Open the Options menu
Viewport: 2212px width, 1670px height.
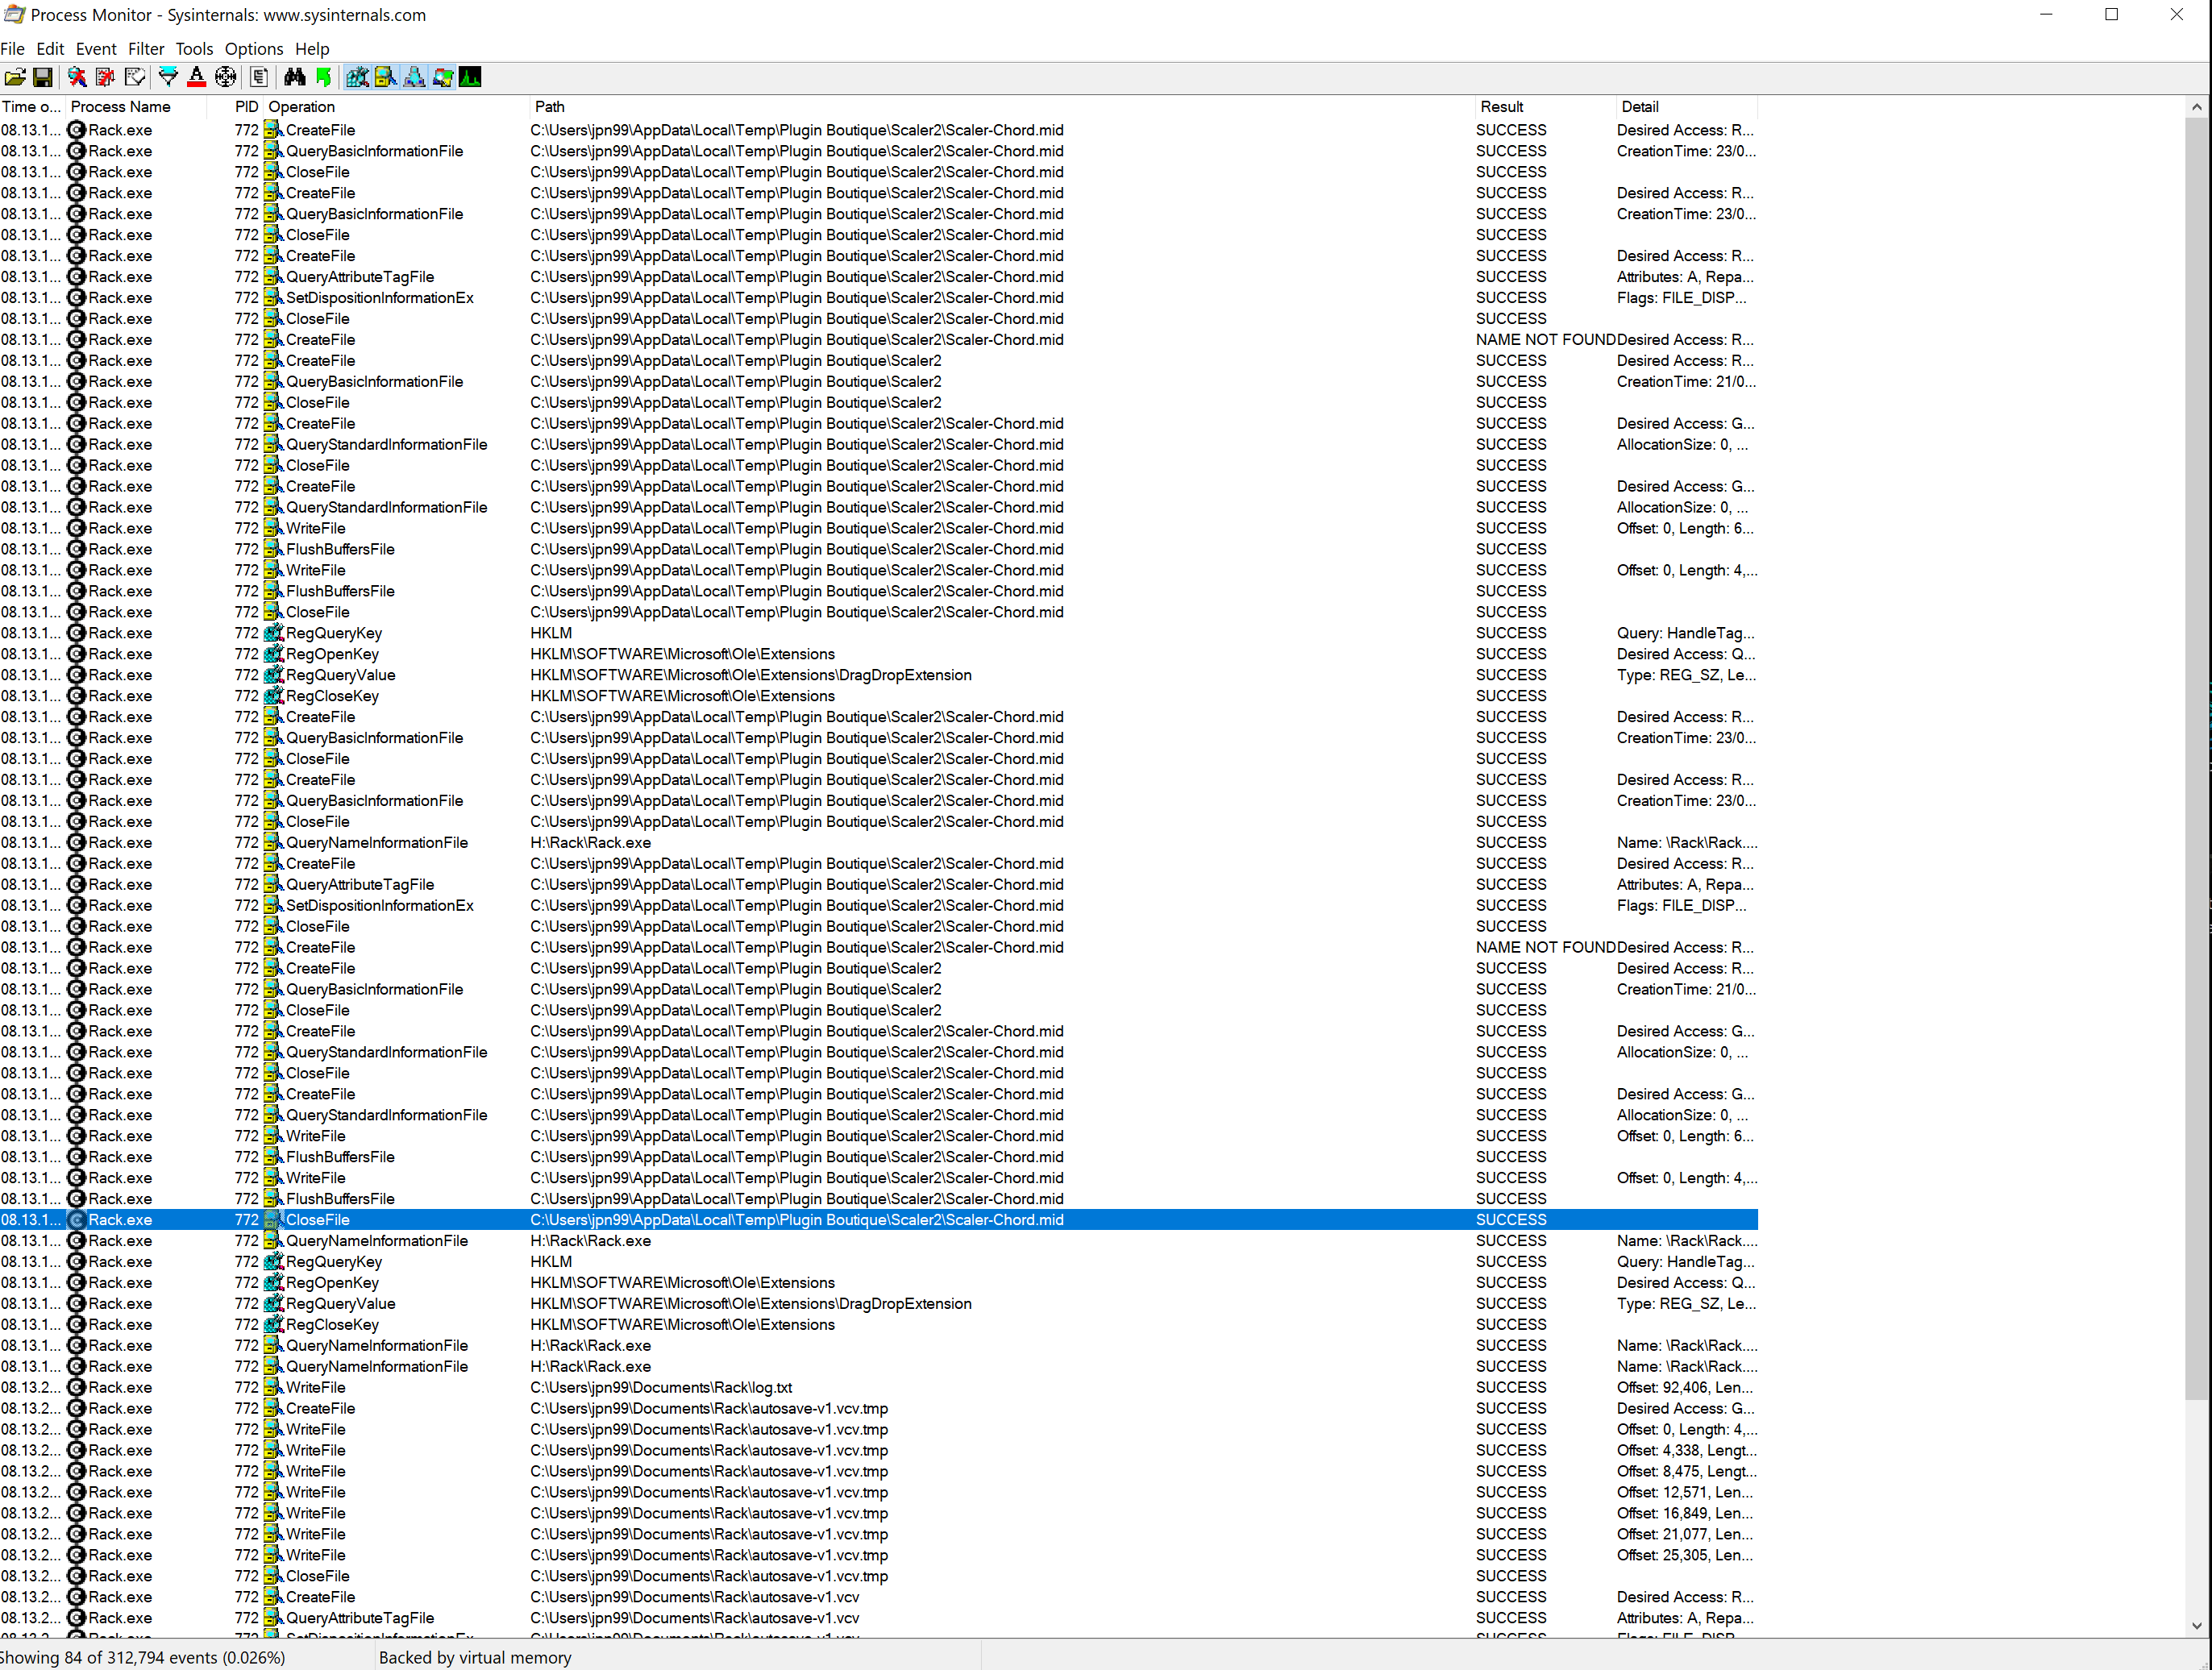[x=253, y=49]
